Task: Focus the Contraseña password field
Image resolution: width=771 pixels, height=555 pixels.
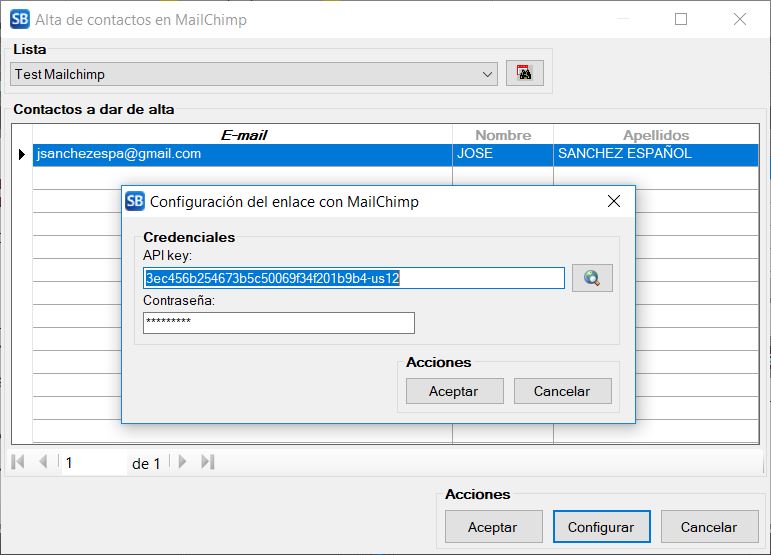Action: tap(278, 323)
